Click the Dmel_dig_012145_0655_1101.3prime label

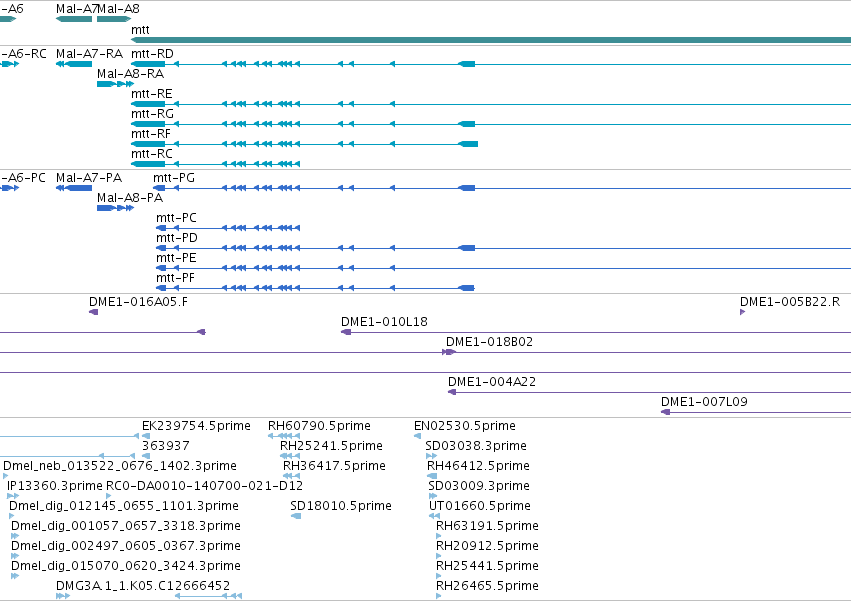124,507
